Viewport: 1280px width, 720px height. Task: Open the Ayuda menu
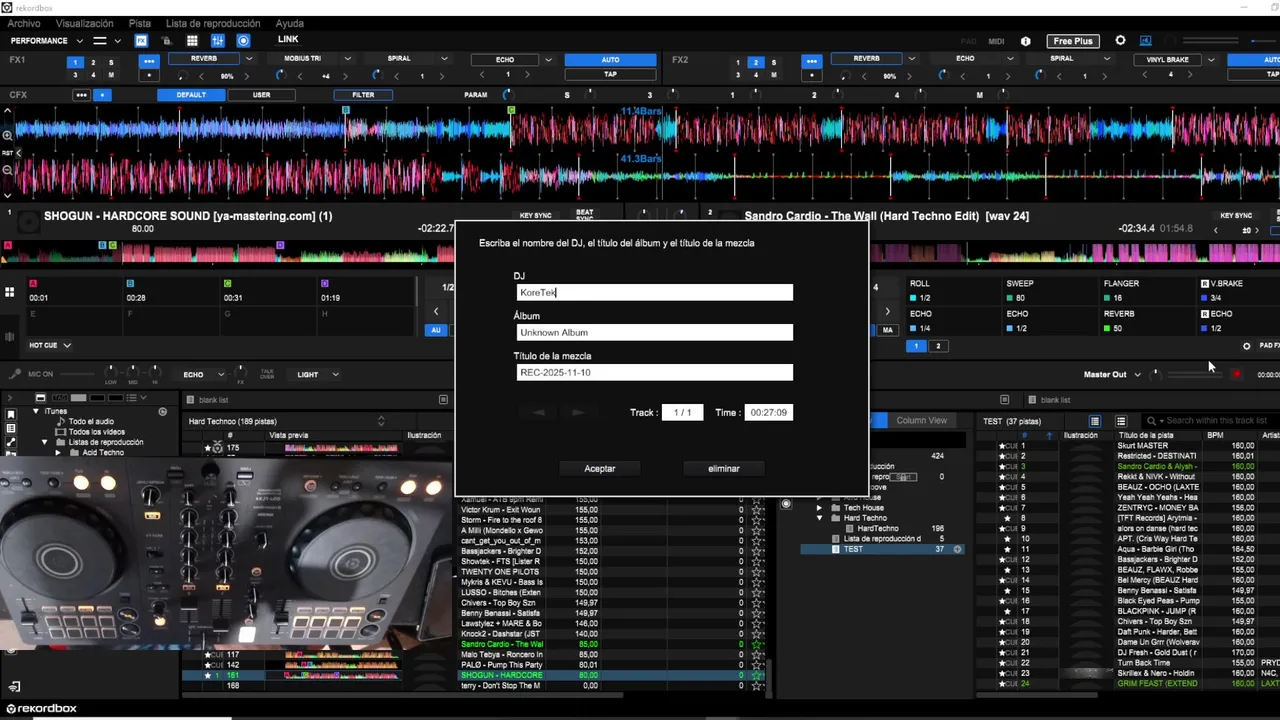pos(290,23)
